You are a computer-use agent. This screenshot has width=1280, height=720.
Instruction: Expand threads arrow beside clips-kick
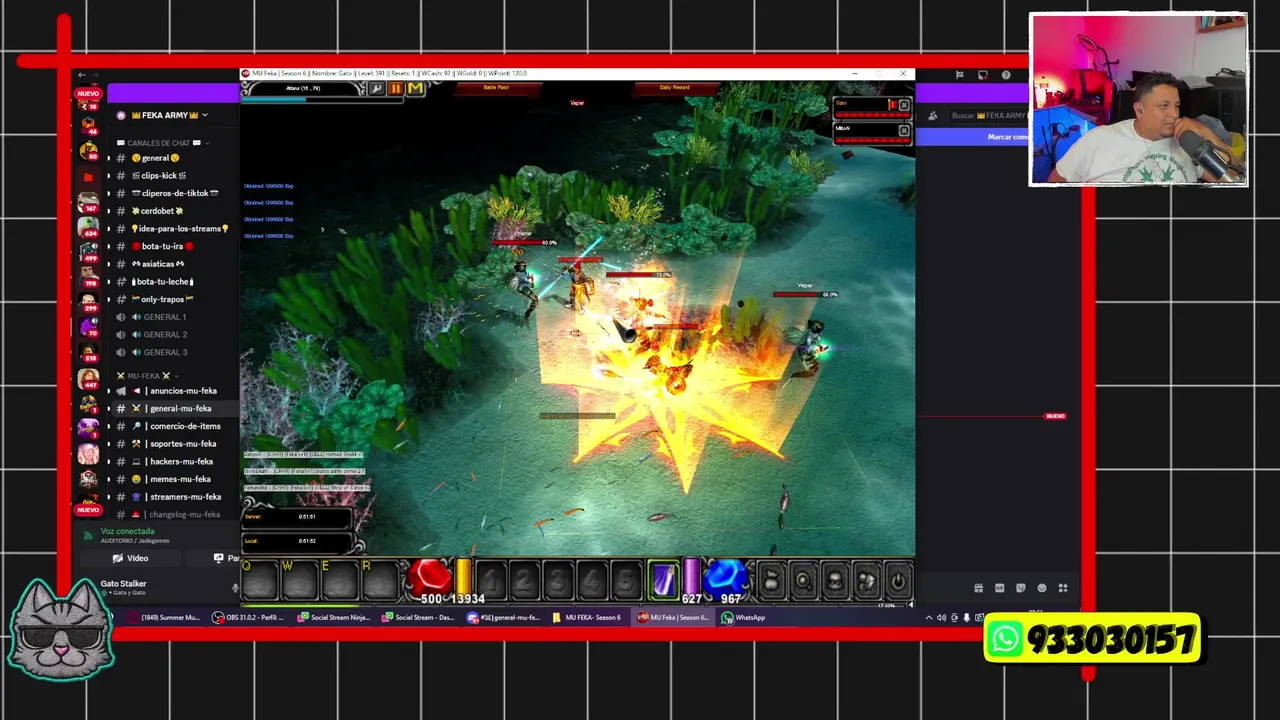(109, 176)
